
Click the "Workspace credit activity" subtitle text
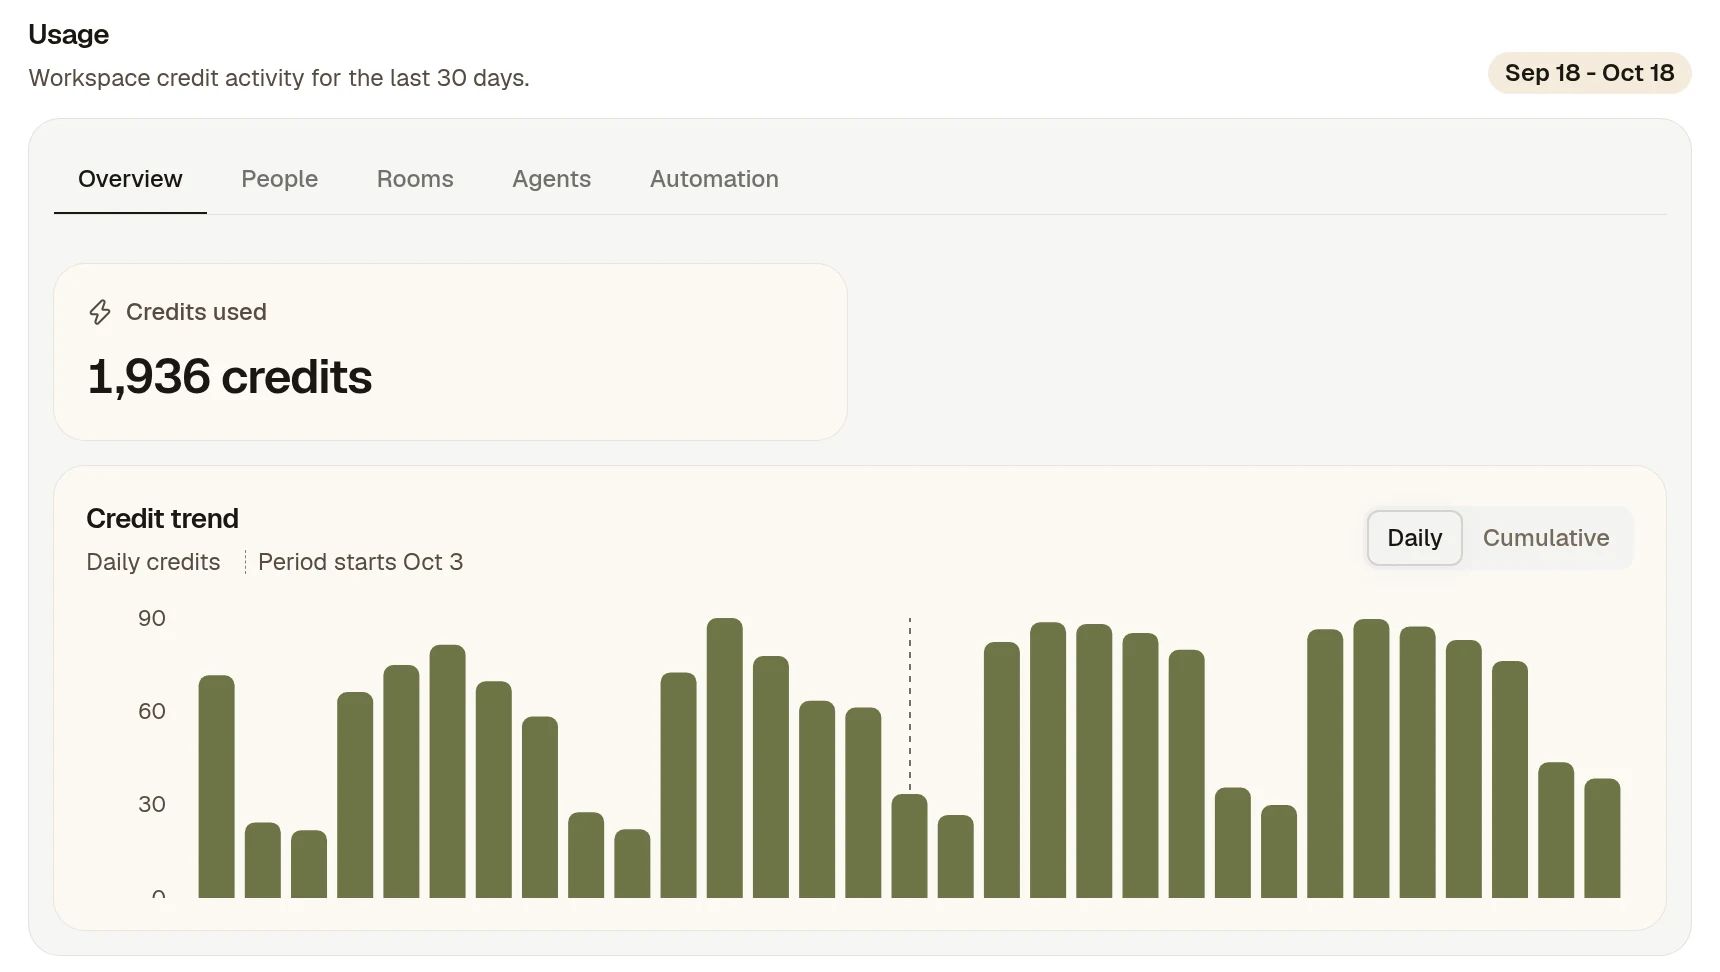279,78
